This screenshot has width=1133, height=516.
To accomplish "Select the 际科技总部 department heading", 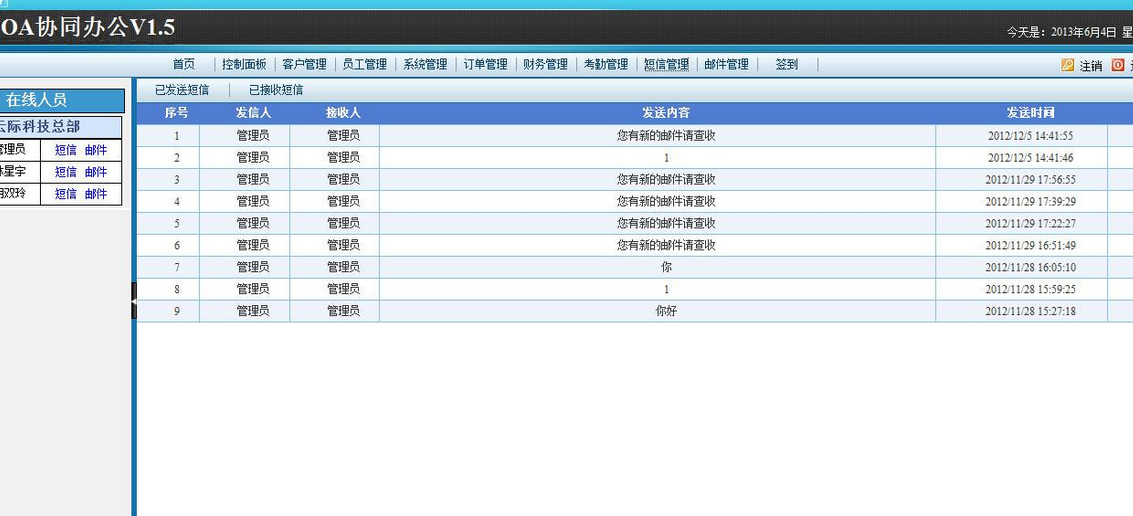I will pos(61,127).
